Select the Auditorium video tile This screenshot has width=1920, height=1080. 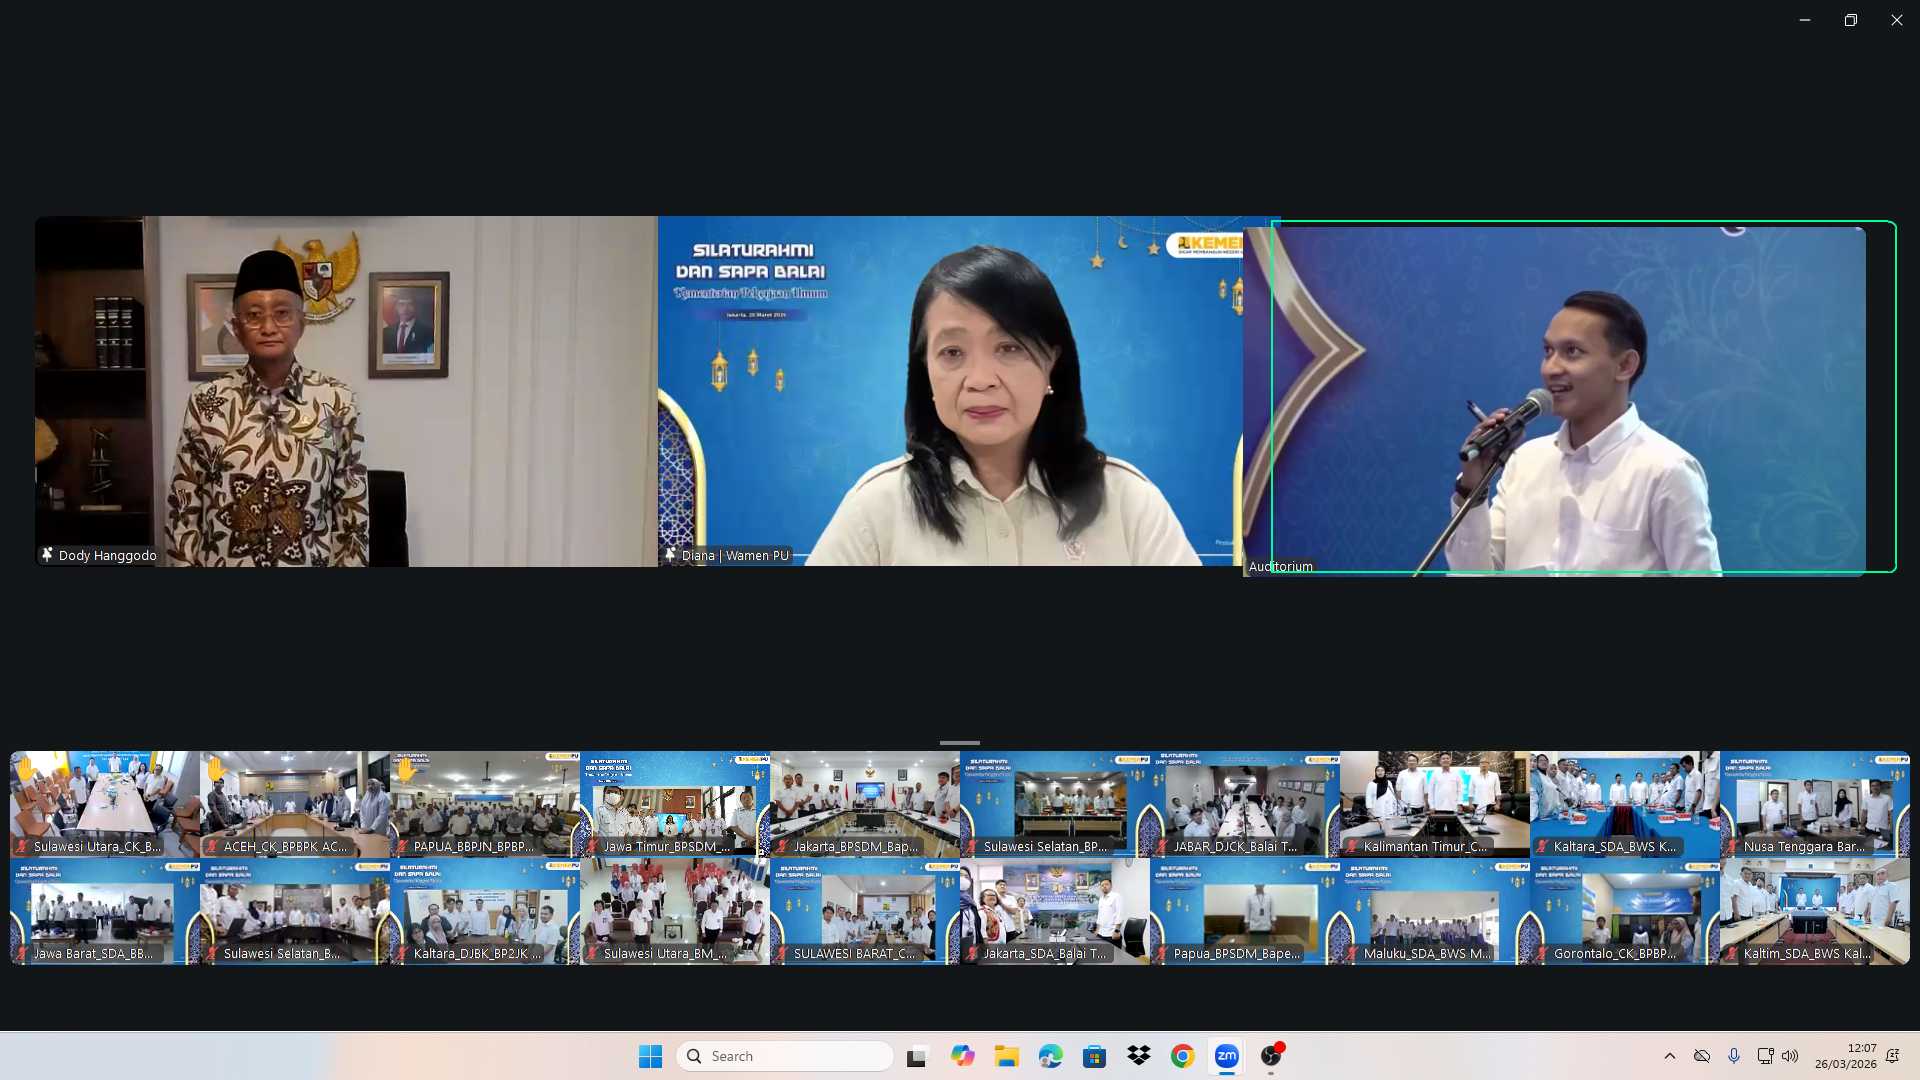(x=1569, y=396)
